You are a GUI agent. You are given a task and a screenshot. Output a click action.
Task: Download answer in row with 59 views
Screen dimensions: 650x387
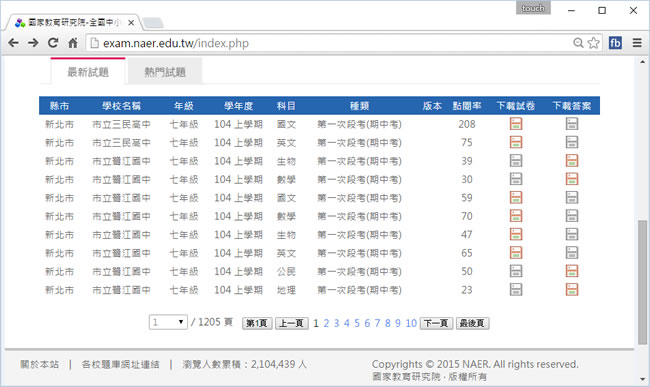[x=572, y=197]
